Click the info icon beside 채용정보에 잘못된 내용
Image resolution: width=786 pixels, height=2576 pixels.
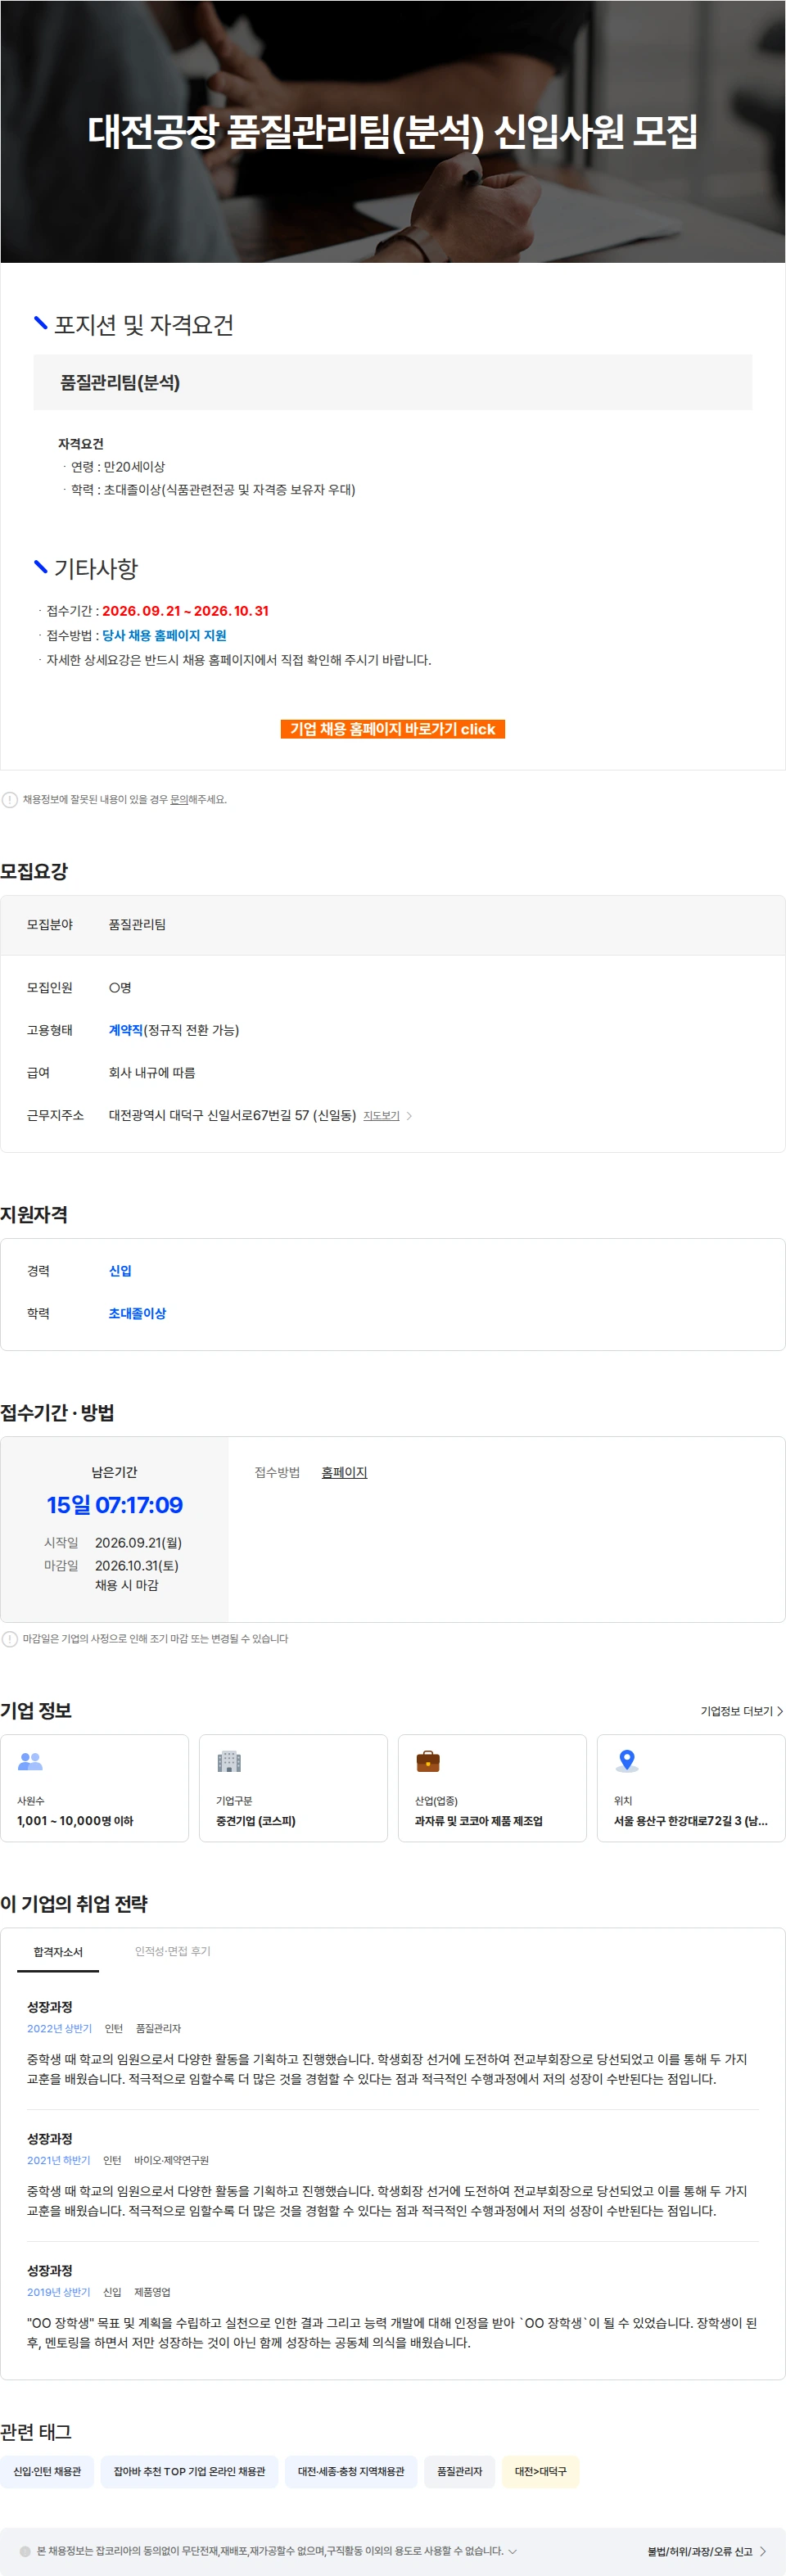(10, 800)
